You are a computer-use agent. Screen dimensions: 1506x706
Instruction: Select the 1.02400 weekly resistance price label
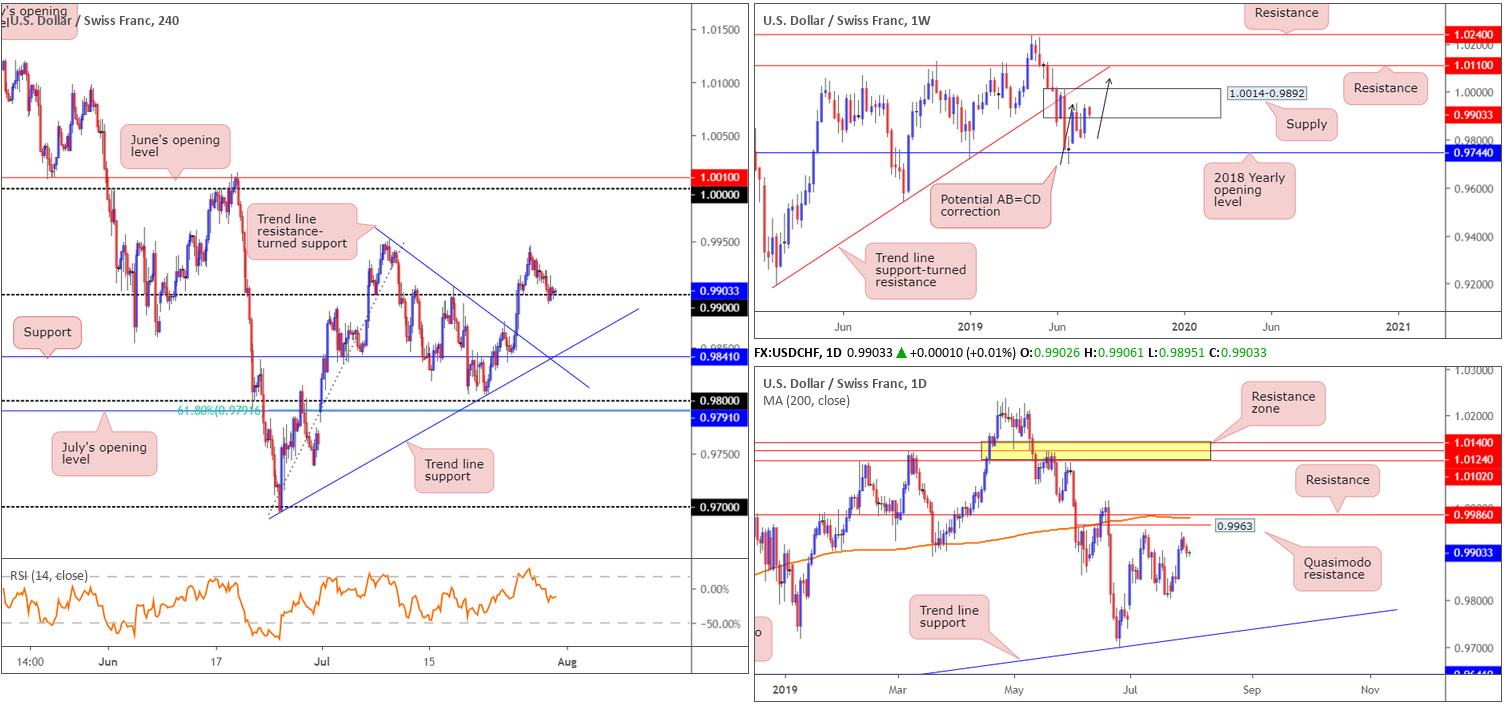1474,34
